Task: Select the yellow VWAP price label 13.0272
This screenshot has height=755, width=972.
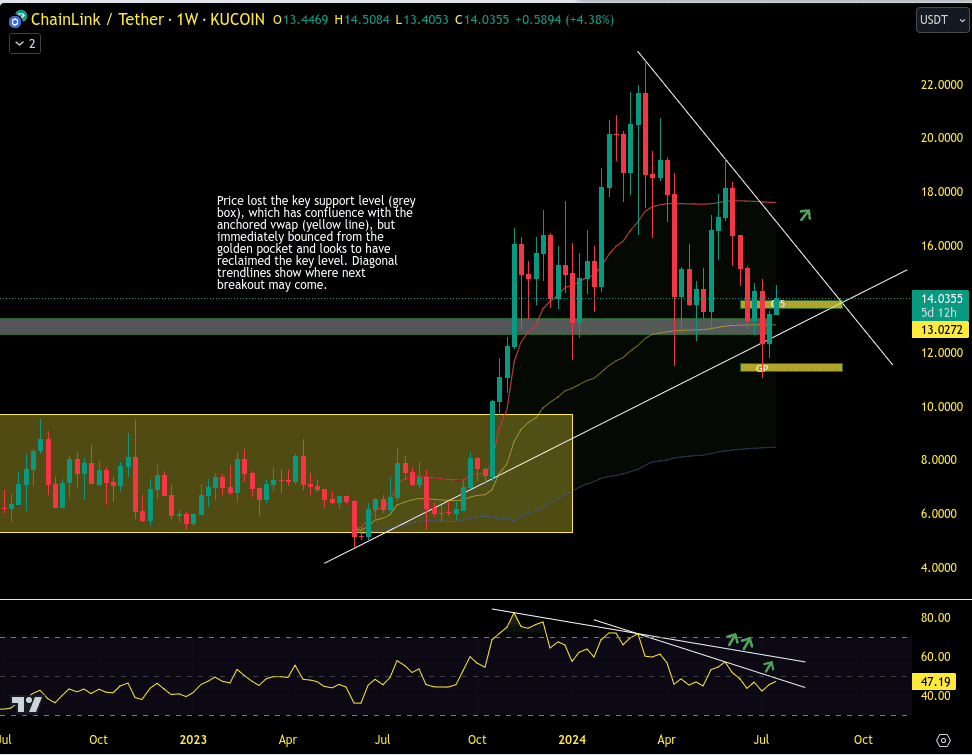Action: (x=941, y=330)
